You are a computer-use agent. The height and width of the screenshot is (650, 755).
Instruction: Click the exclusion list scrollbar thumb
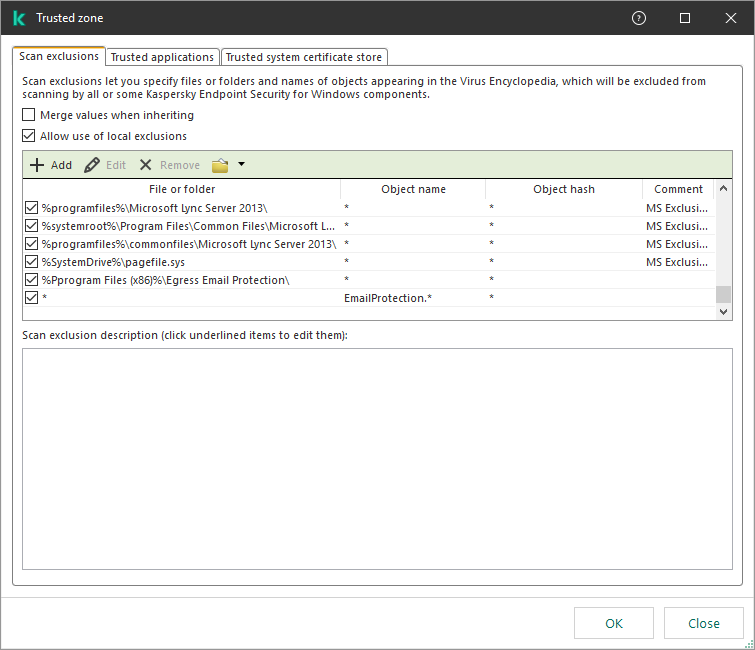723,294
